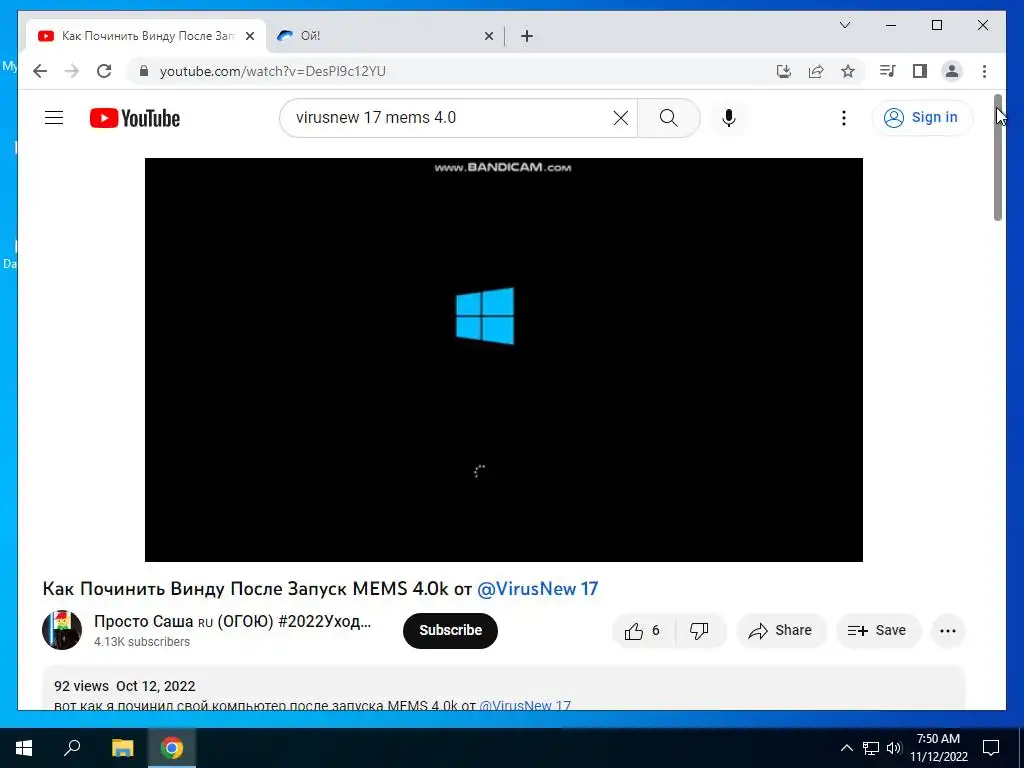The width and height of the screenshot is (1024, 768).
Task: Close the YouTube video tab
Action: (x=250, y=36)
